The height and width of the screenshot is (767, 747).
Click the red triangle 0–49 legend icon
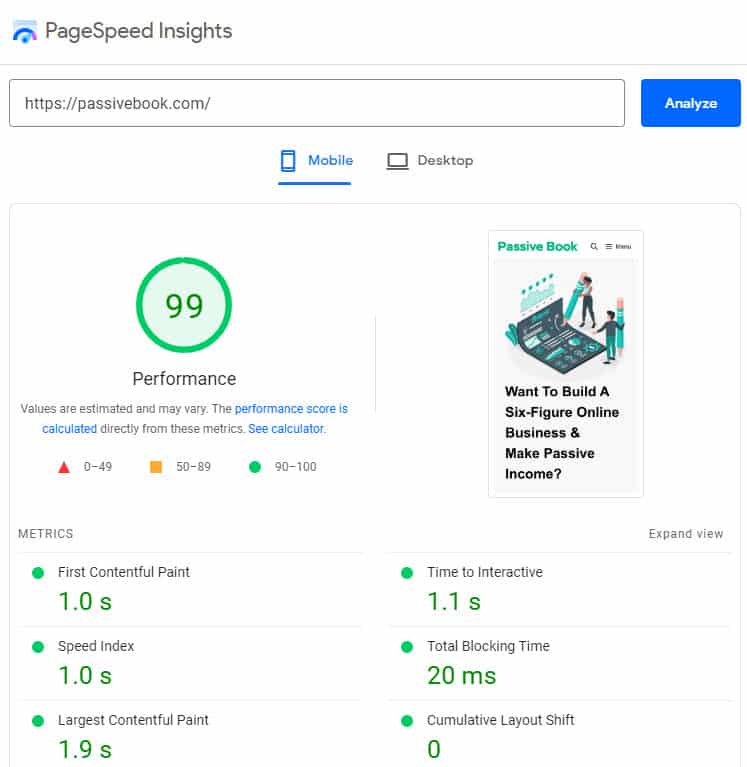pos(64,467)
